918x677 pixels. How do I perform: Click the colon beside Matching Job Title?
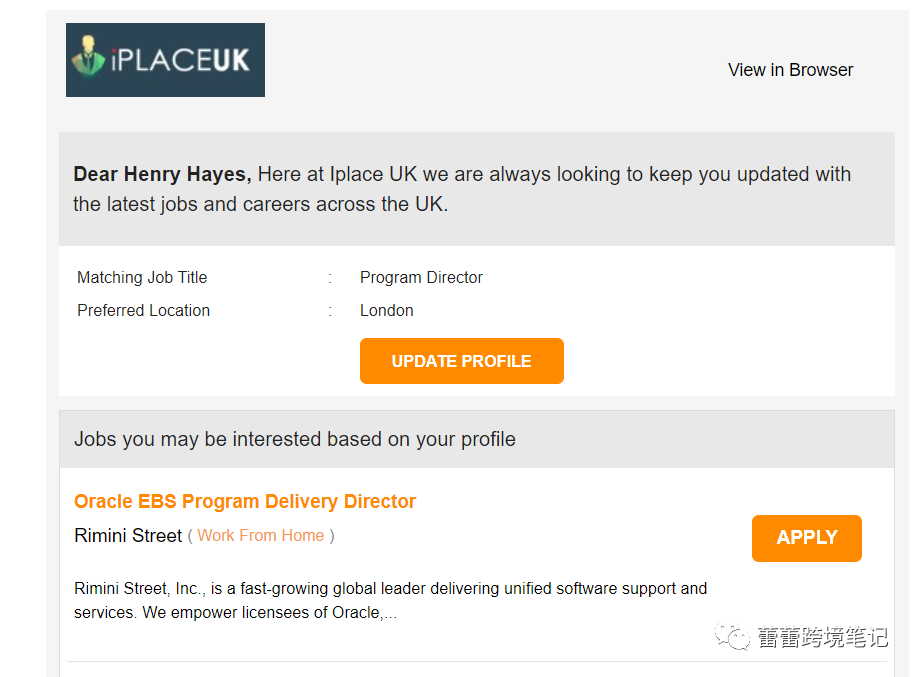coord(329,278)
